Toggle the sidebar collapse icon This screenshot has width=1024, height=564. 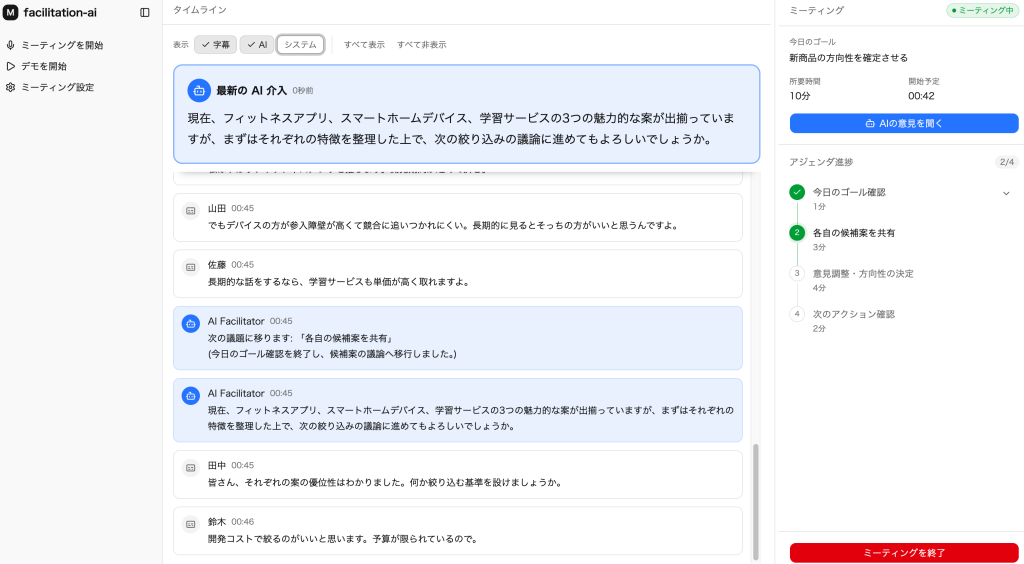145,12
